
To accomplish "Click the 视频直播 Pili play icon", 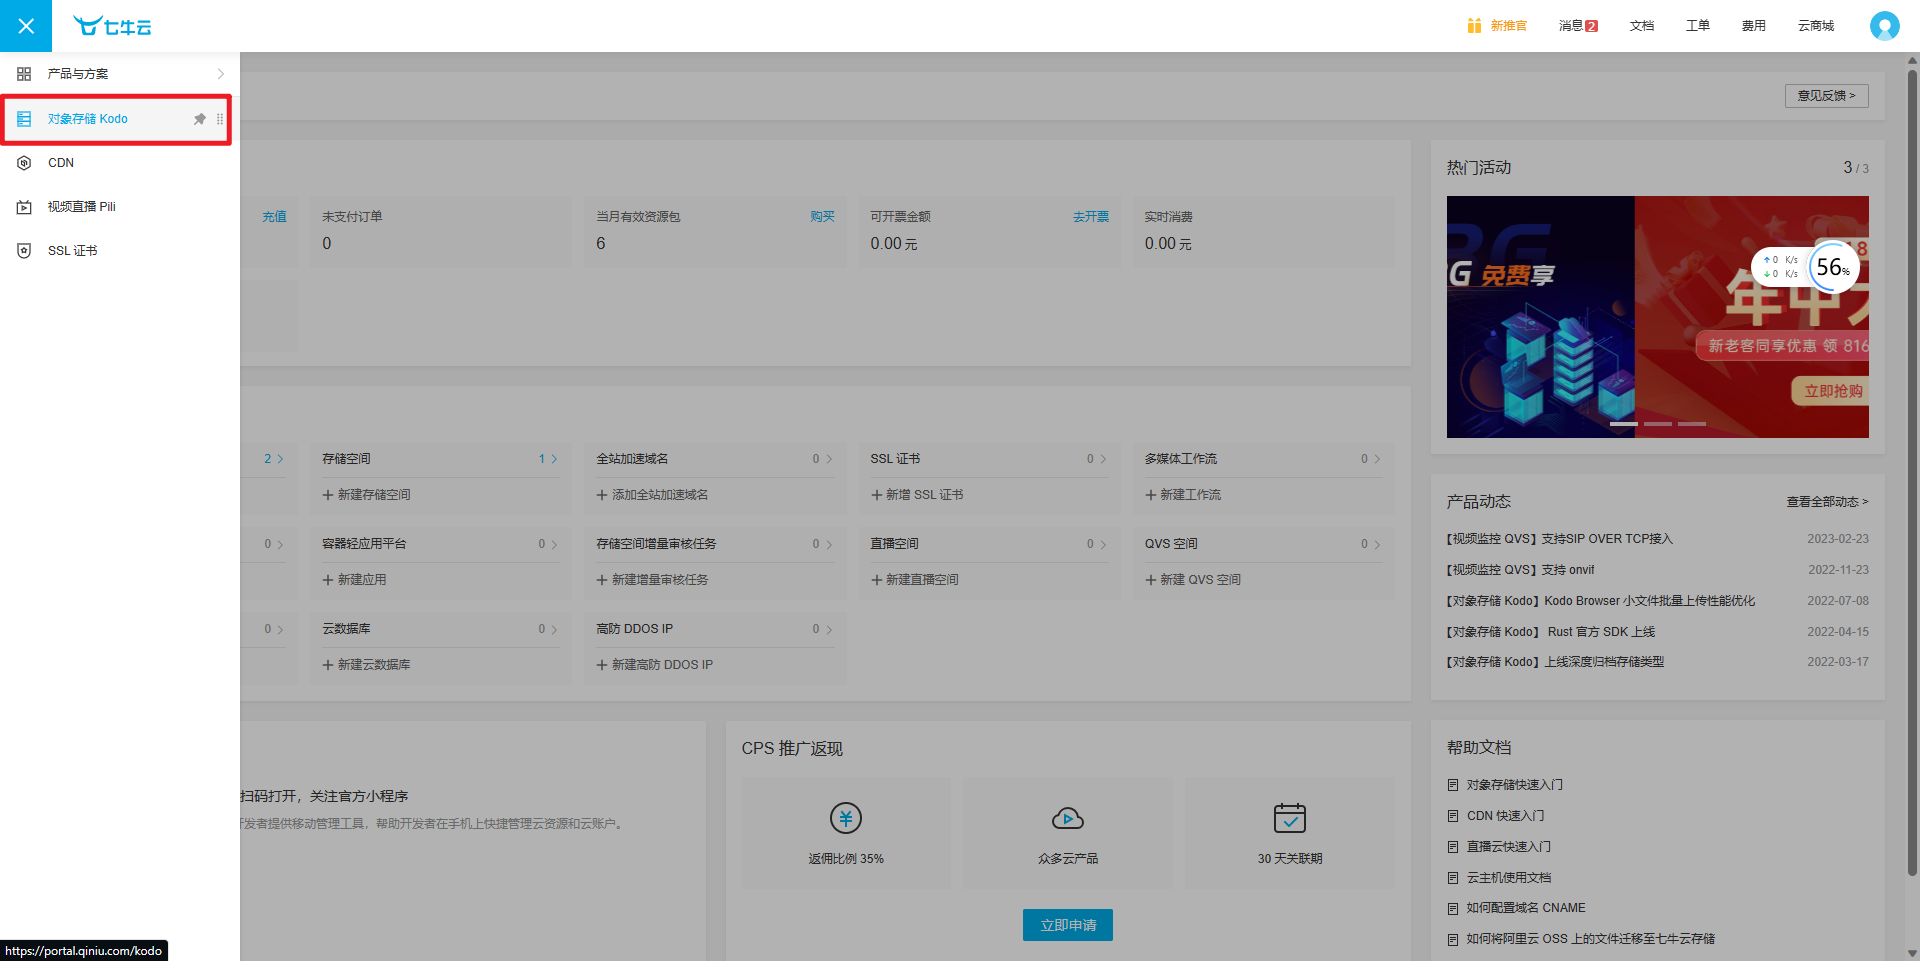I will point(24,207).
